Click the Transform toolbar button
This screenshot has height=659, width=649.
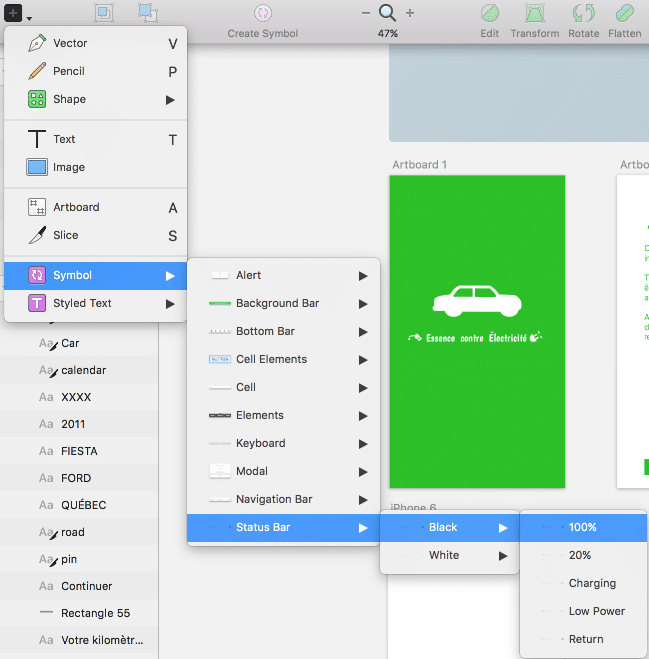click(x=534, y=14)
